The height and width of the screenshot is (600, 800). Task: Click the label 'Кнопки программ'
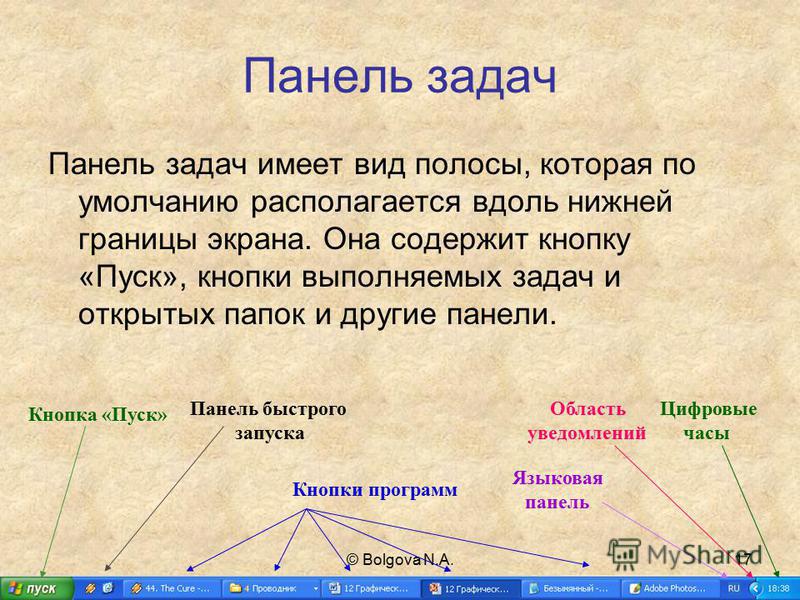pyautogui.click(x=375, y=490)
